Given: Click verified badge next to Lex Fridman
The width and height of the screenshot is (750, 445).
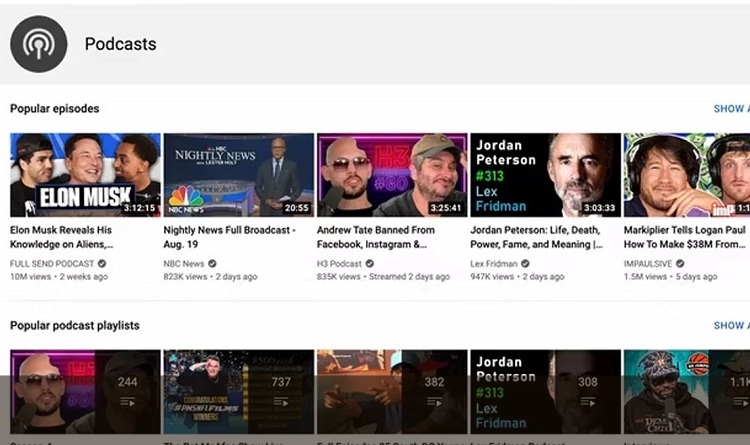Looking at the screenshot, I should (x=525, y=263).
